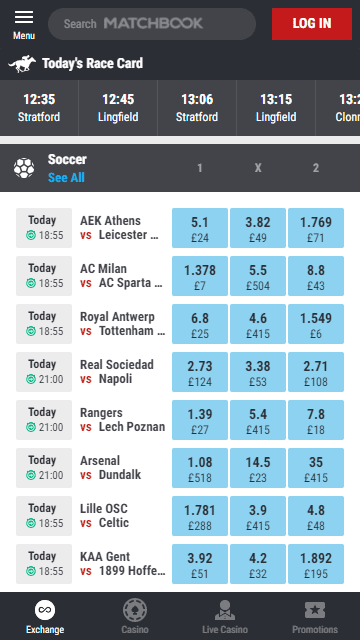Open the See All soccer link
This screenshot has width=360, height=640.
pos(66,178)
